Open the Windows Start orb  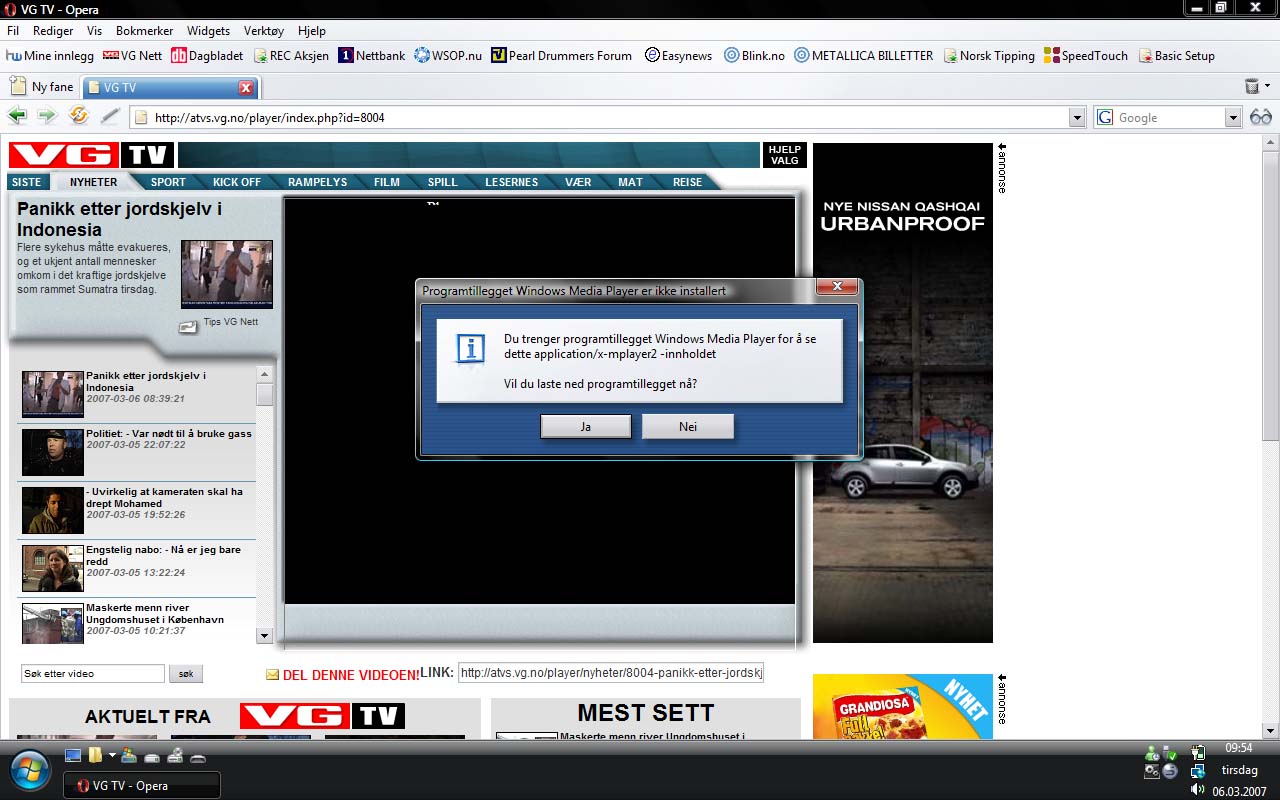click(30, 771)
